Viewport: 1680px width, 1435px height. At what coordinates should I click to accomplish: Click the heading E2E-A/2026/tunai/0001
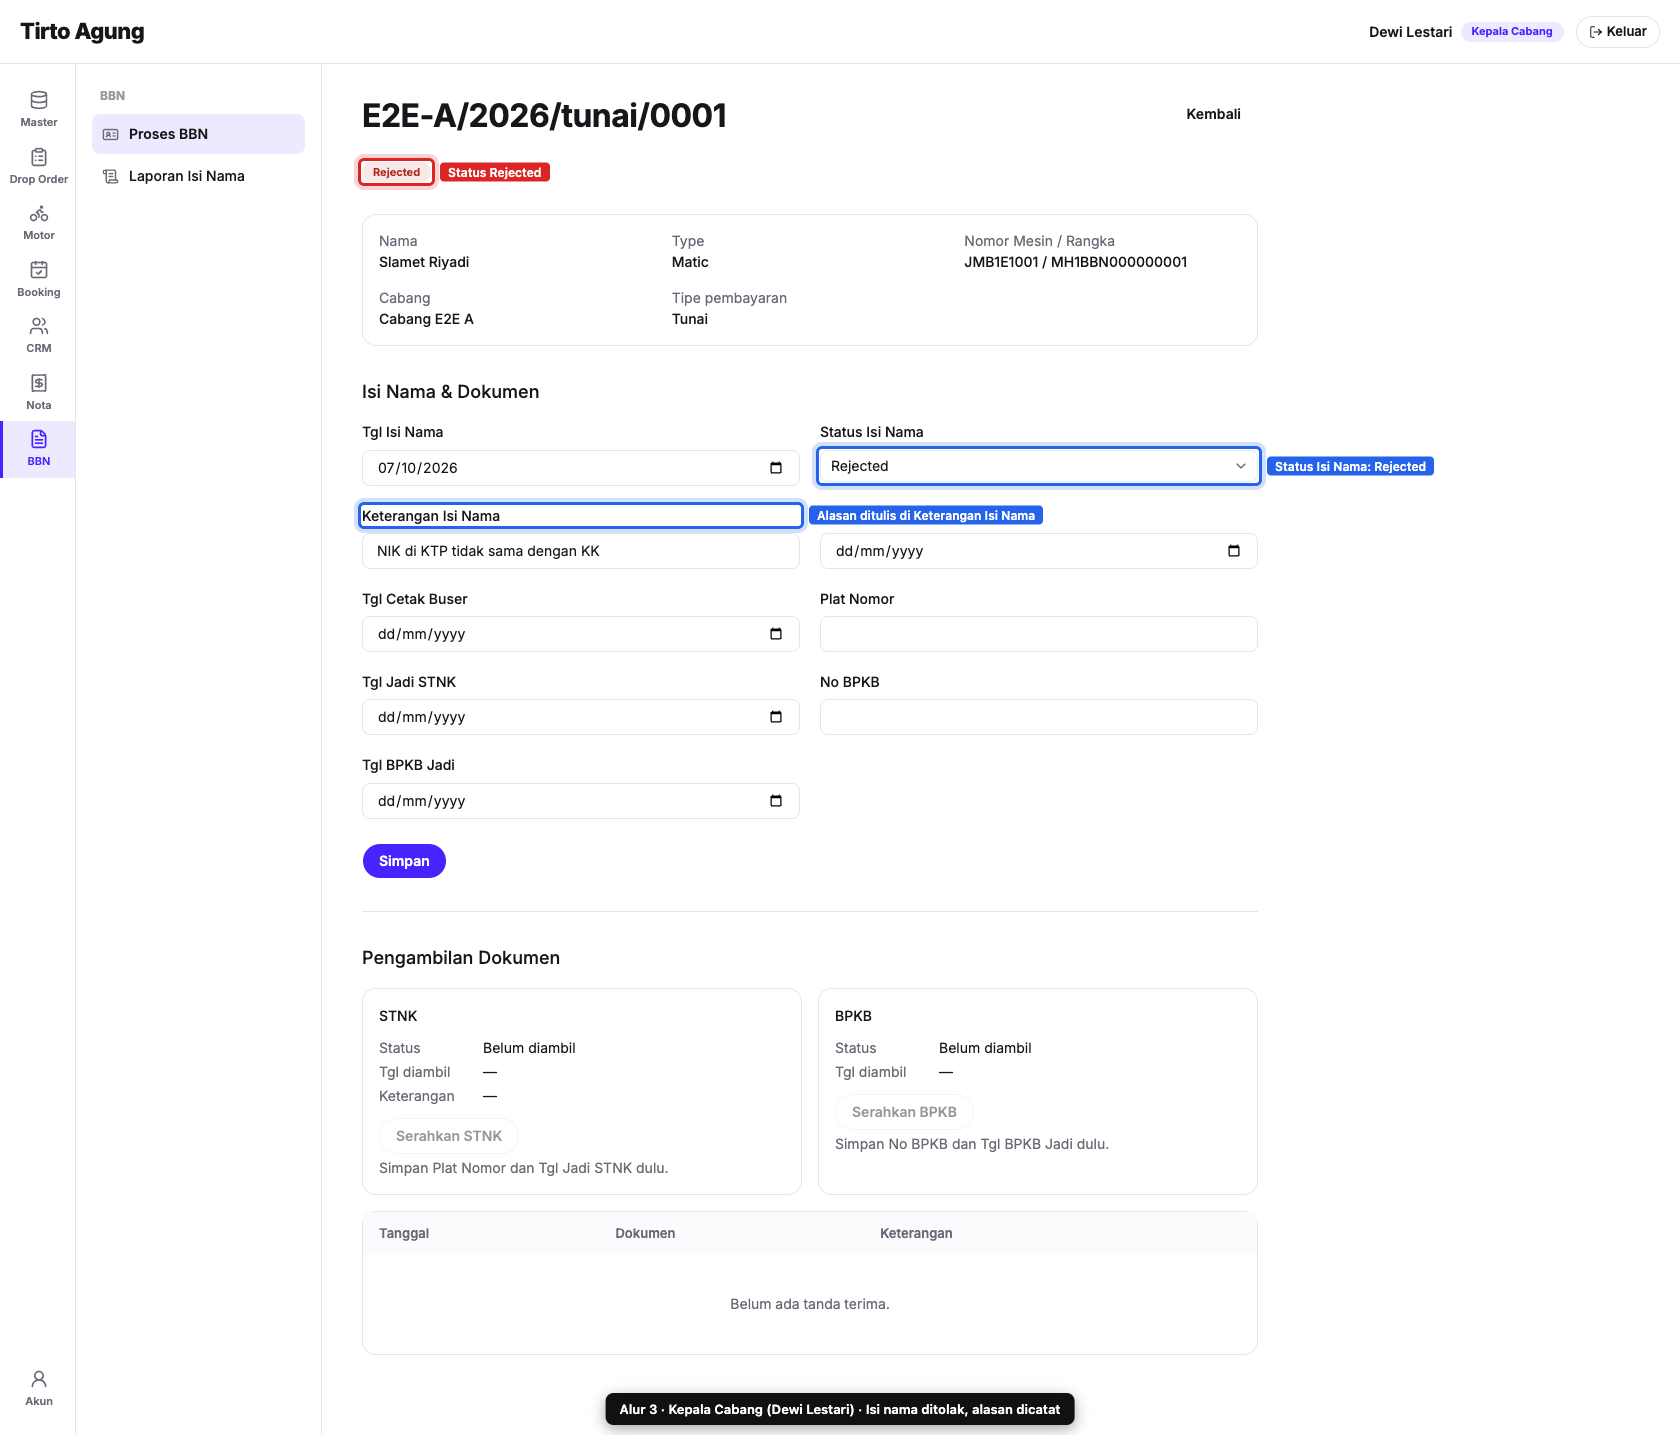(x=544, y=116)
